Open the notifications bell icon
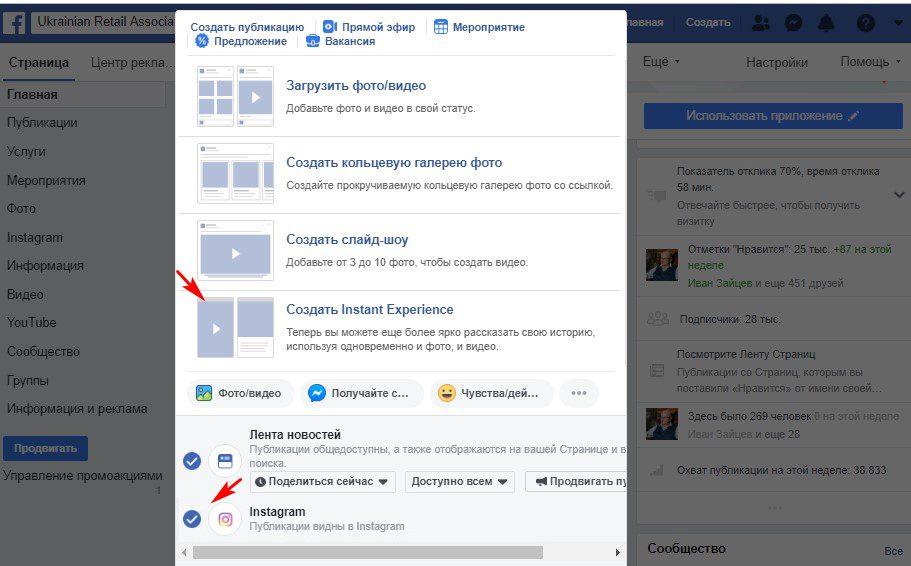This screenshot has width=911, height=566. 827,23
